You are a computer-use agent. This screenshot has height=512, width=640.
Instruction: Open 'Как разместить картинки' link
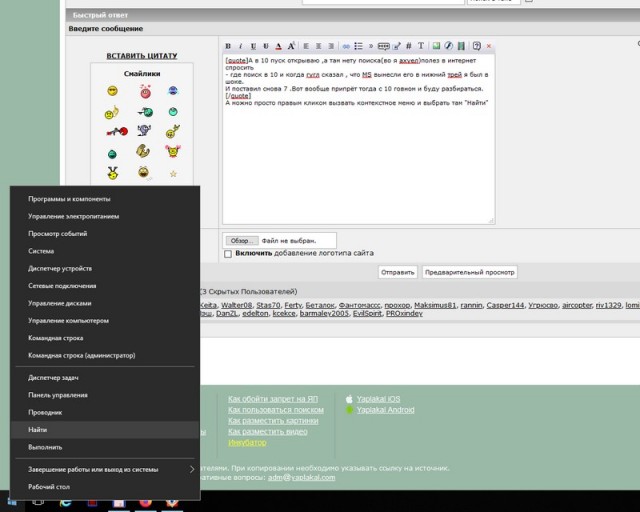point(273,421)
